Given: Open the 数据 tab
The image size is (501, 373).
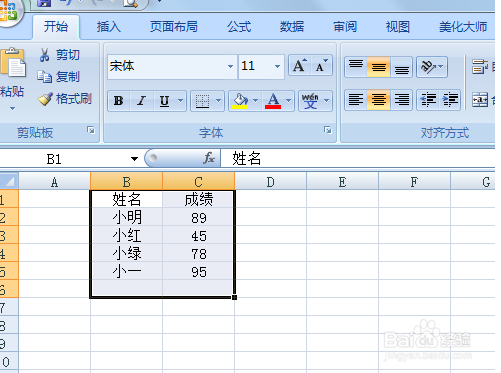Looking at the screenshot, I should click(x=292, y=27).
